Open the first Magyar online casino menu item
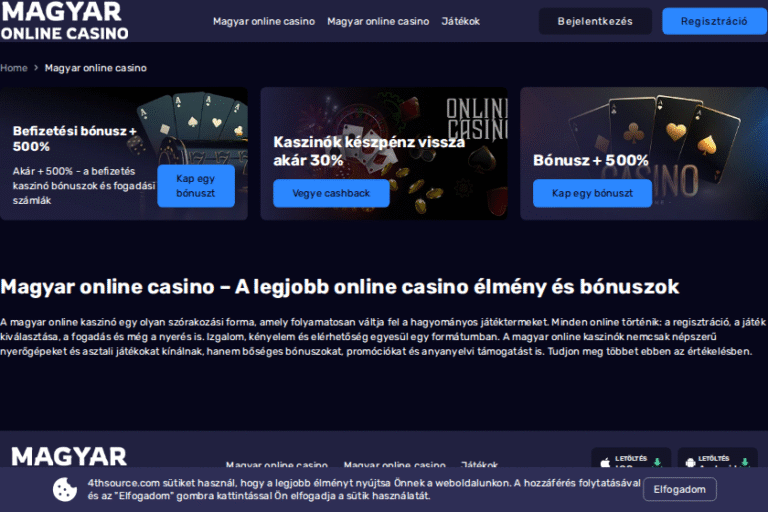 264,21
